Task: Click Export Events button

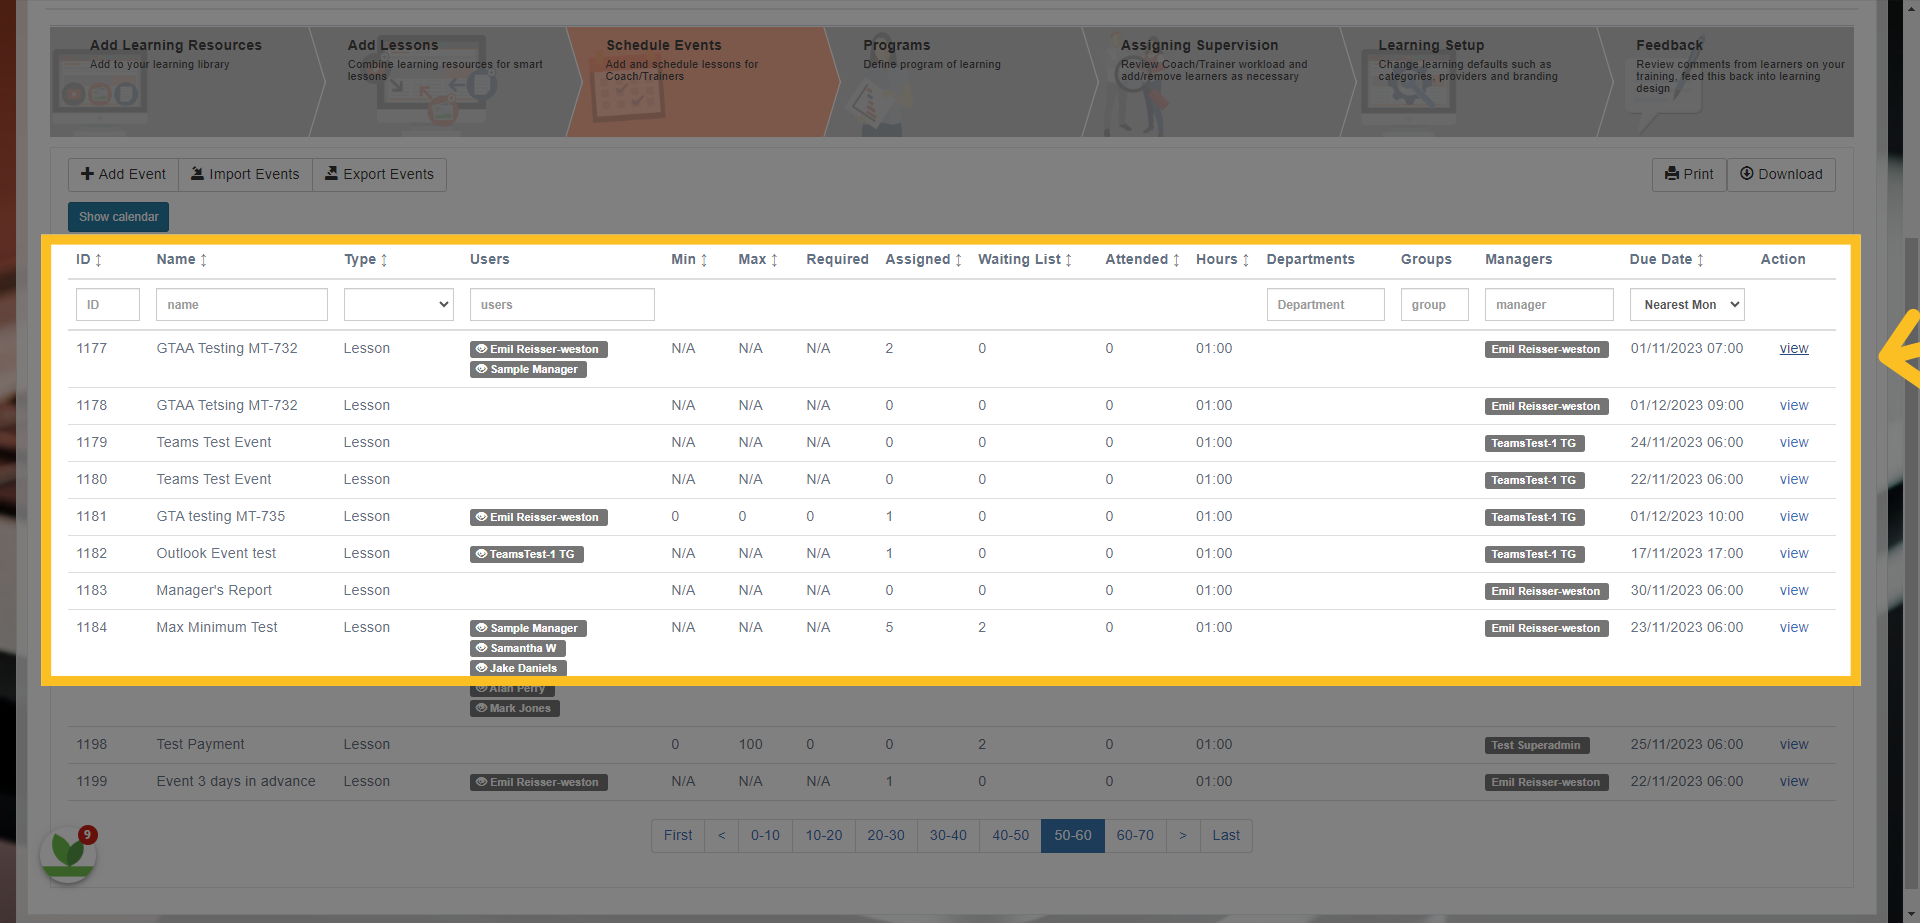Action: [x=380, y=174]
